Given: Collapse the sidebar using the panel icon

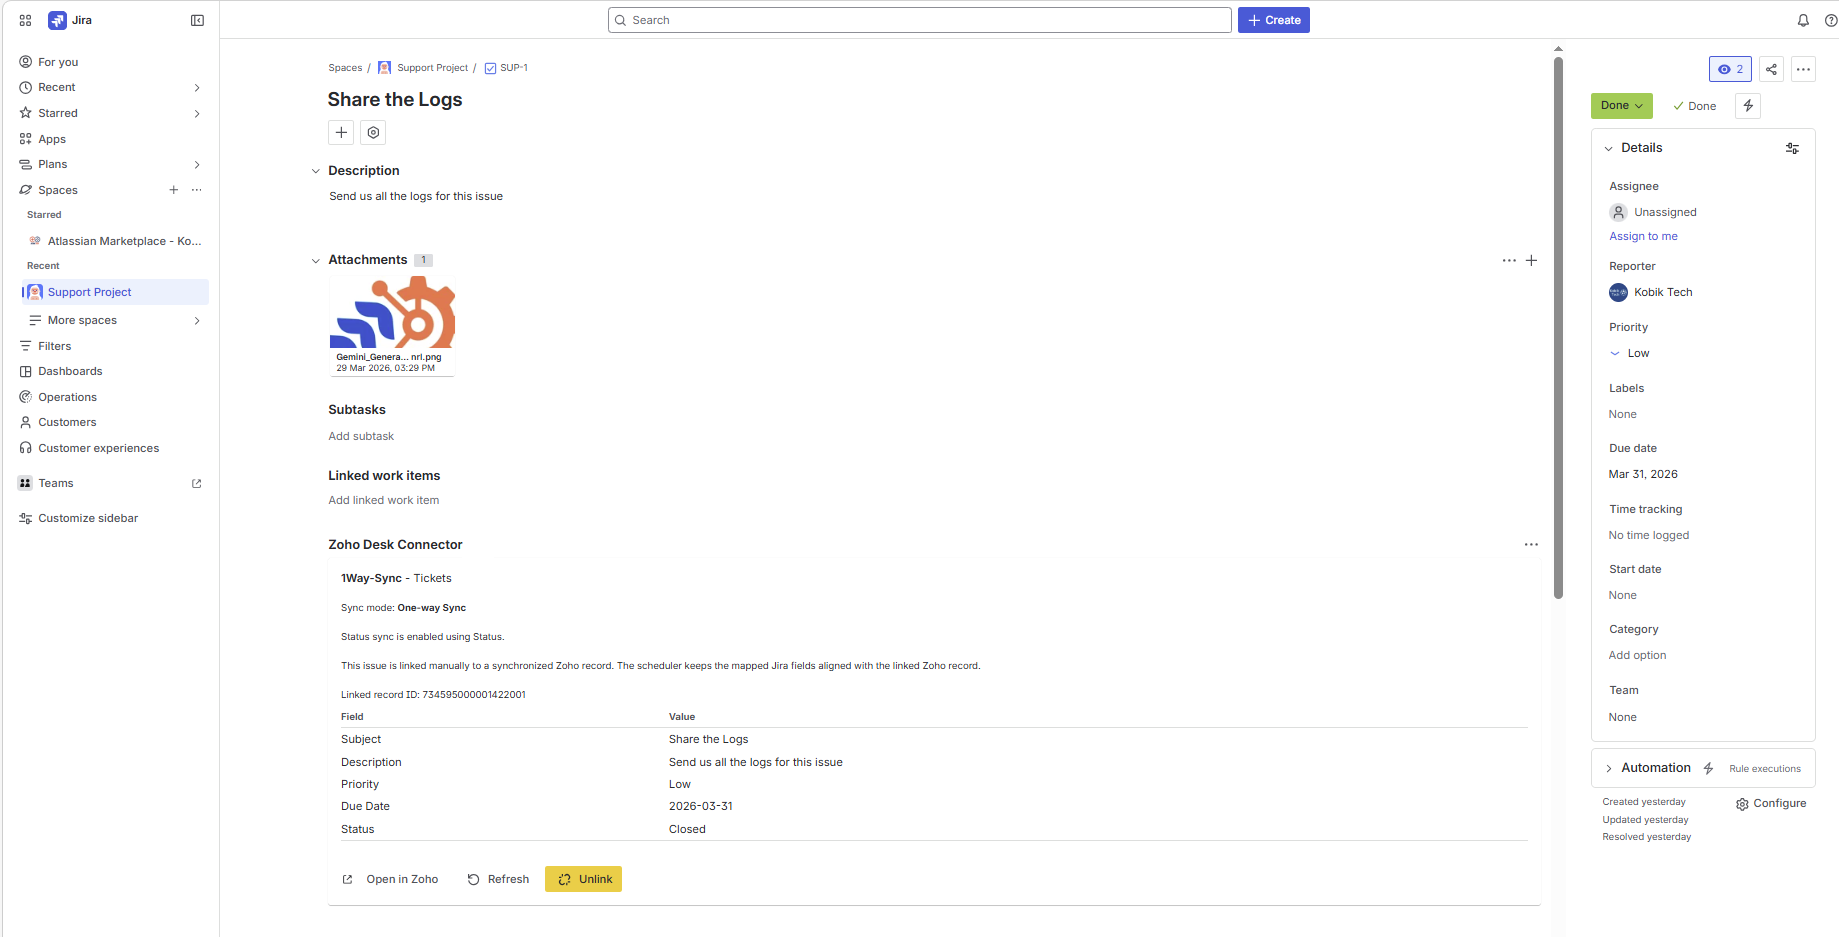Looking at the screenshot, I should click(197, 20).
